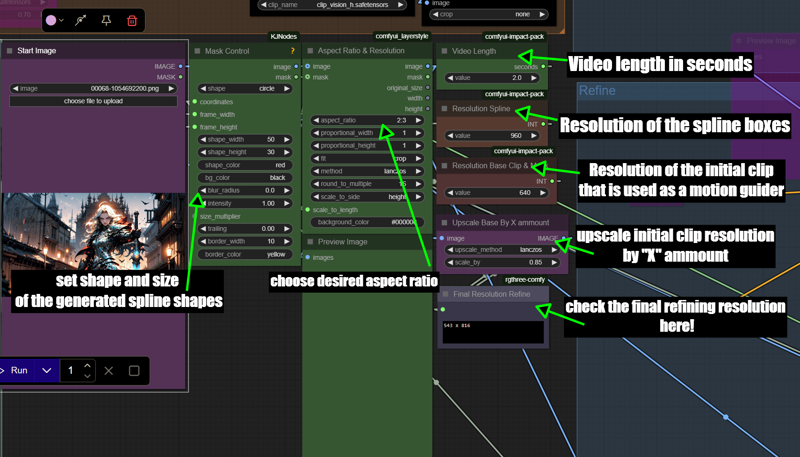Decrease the Resolution Base Clip value
Screen dimensions: 800x457
[x=450, y=193]
